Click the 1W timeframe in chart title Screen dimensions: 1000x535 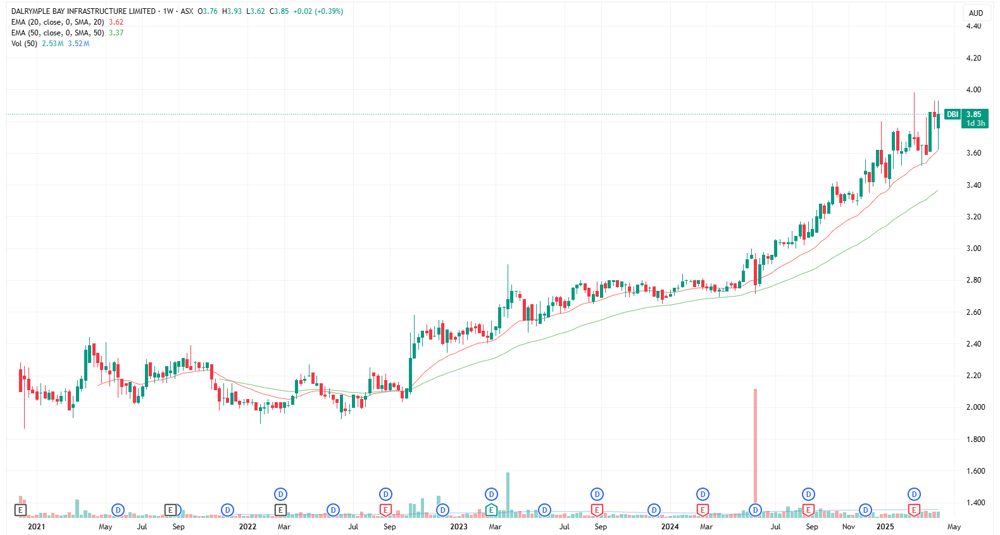[168, 11]
